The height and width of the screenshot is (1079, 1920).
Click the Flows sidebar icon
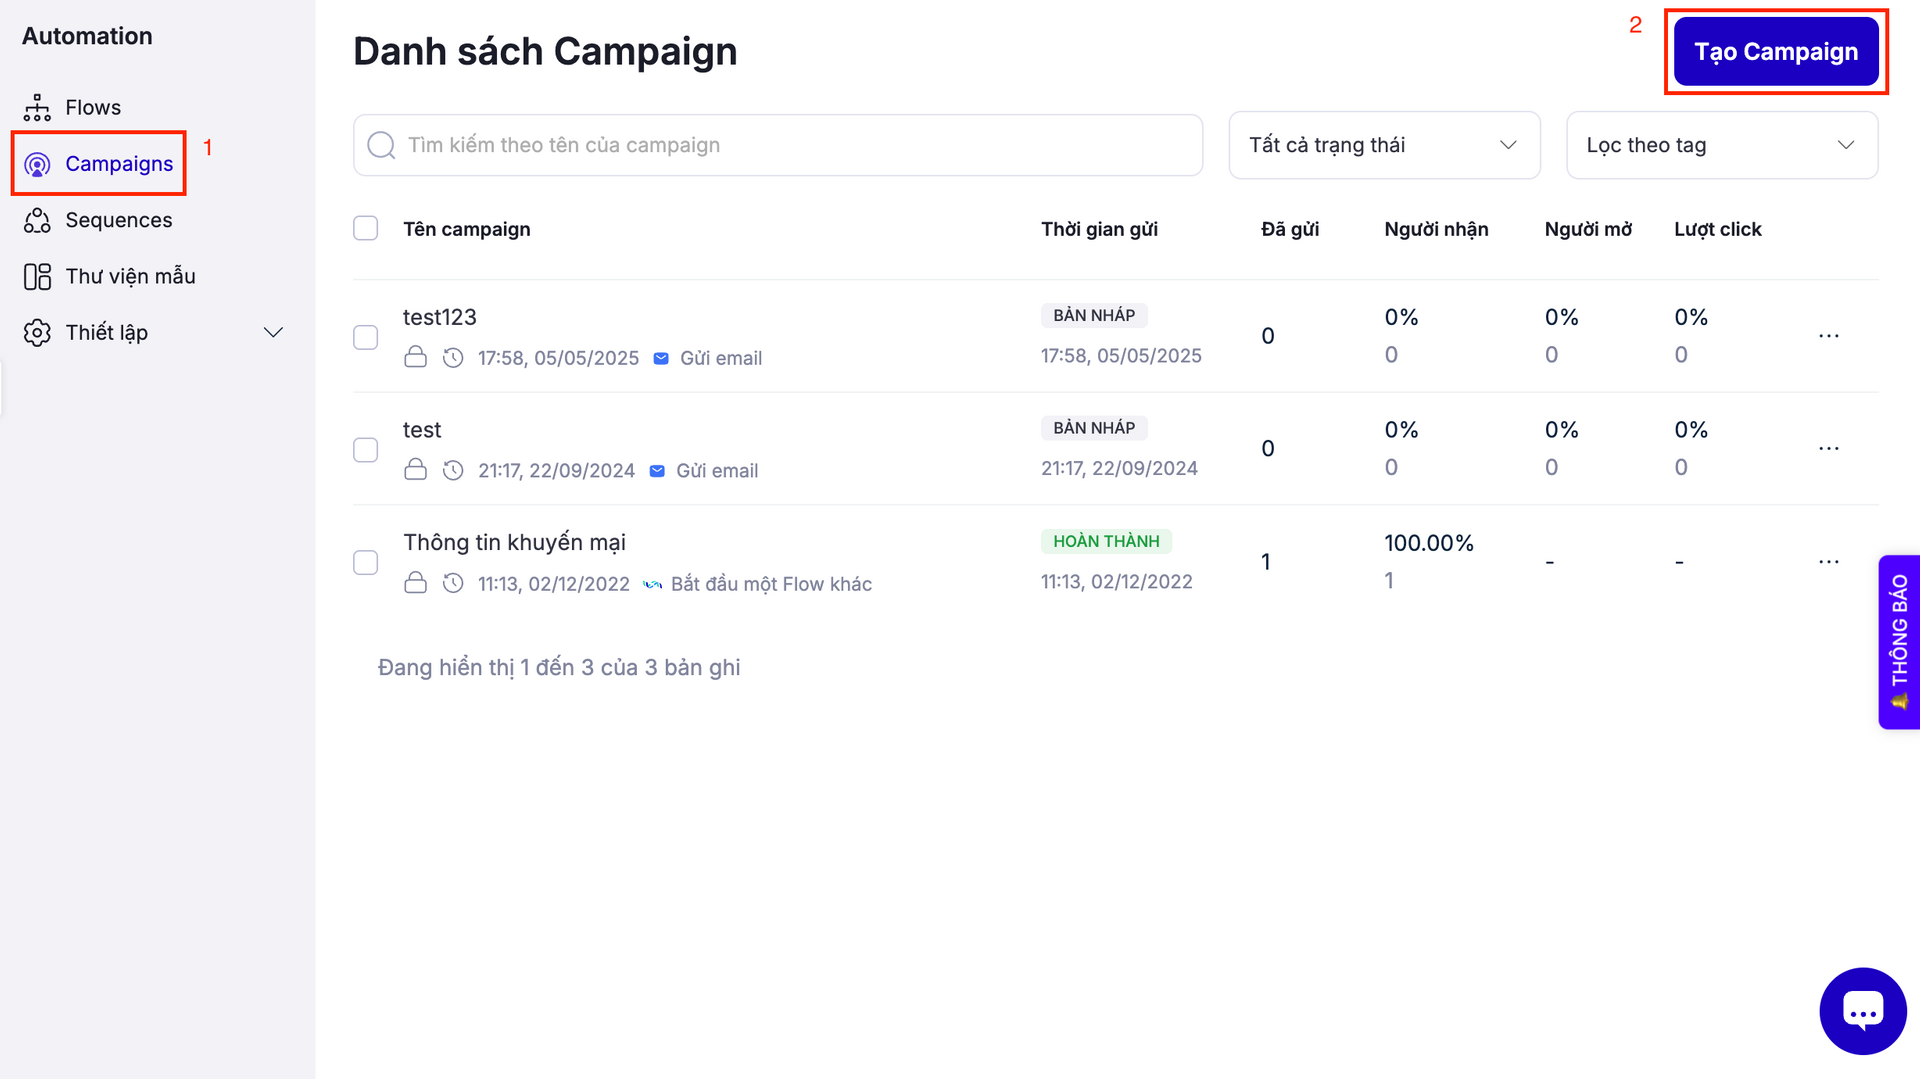point(37,107)
